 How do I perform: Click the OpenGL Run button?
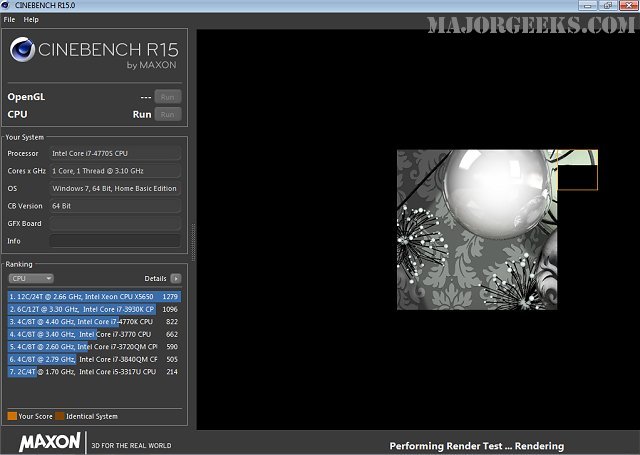(168, 97)
